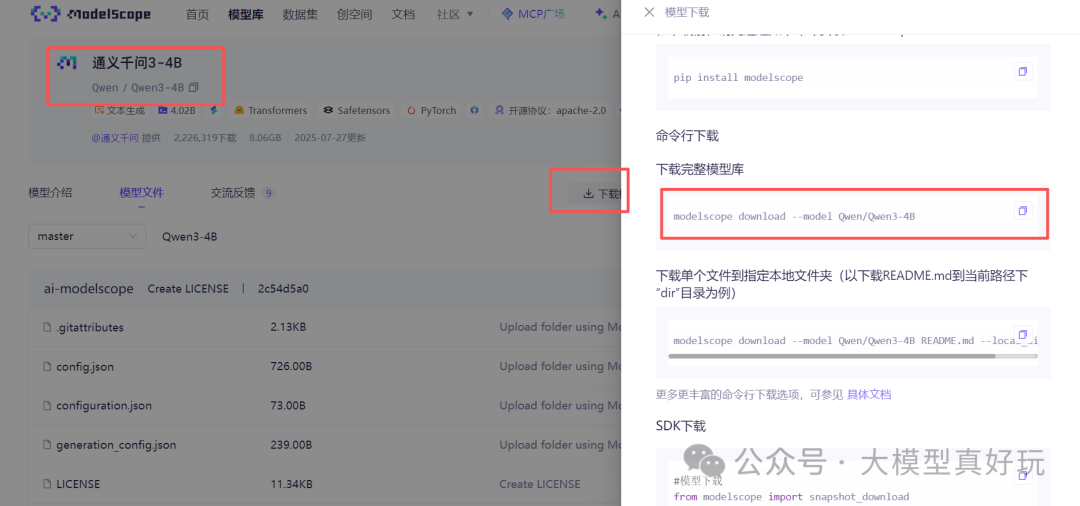Open the LICENSE file
Viewport: 1080px width, 506px height.
pyautogui.click(x=78, y=484)
